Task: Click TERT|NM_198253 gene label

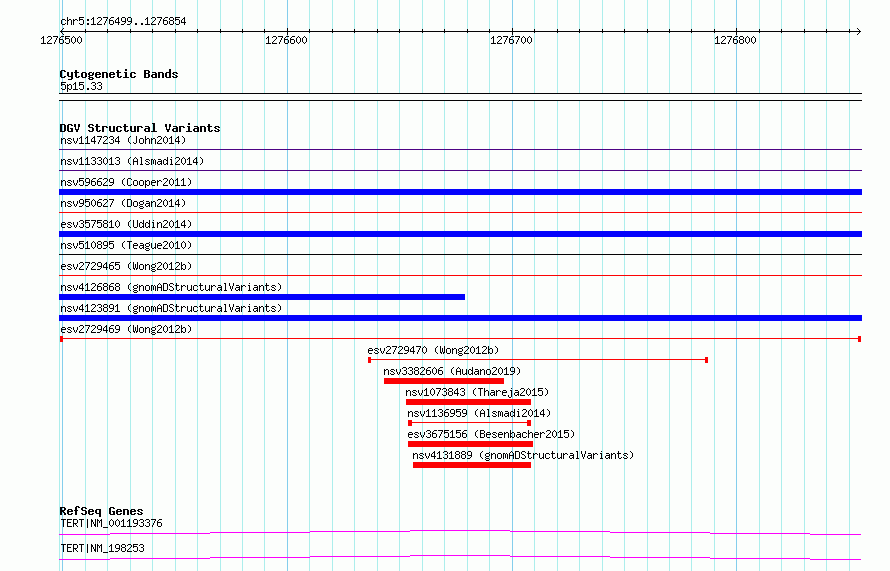Action: click(102, 548)
